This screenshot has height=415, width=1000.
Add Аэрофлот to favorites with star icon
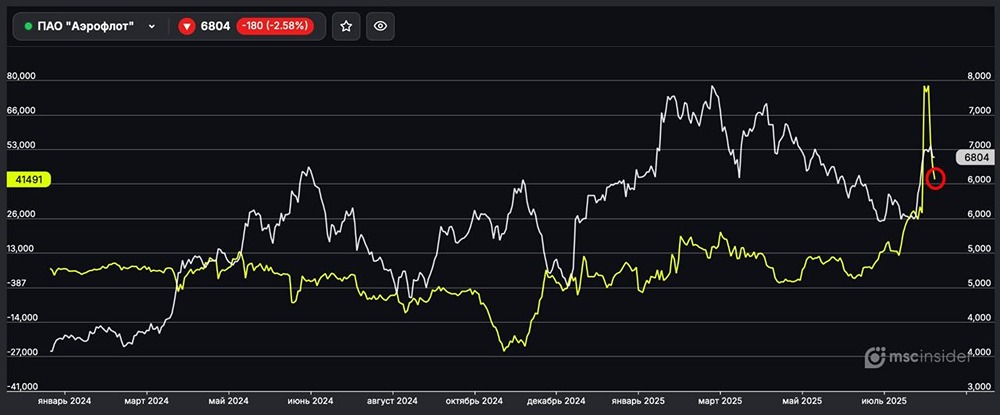pos(346,27)
